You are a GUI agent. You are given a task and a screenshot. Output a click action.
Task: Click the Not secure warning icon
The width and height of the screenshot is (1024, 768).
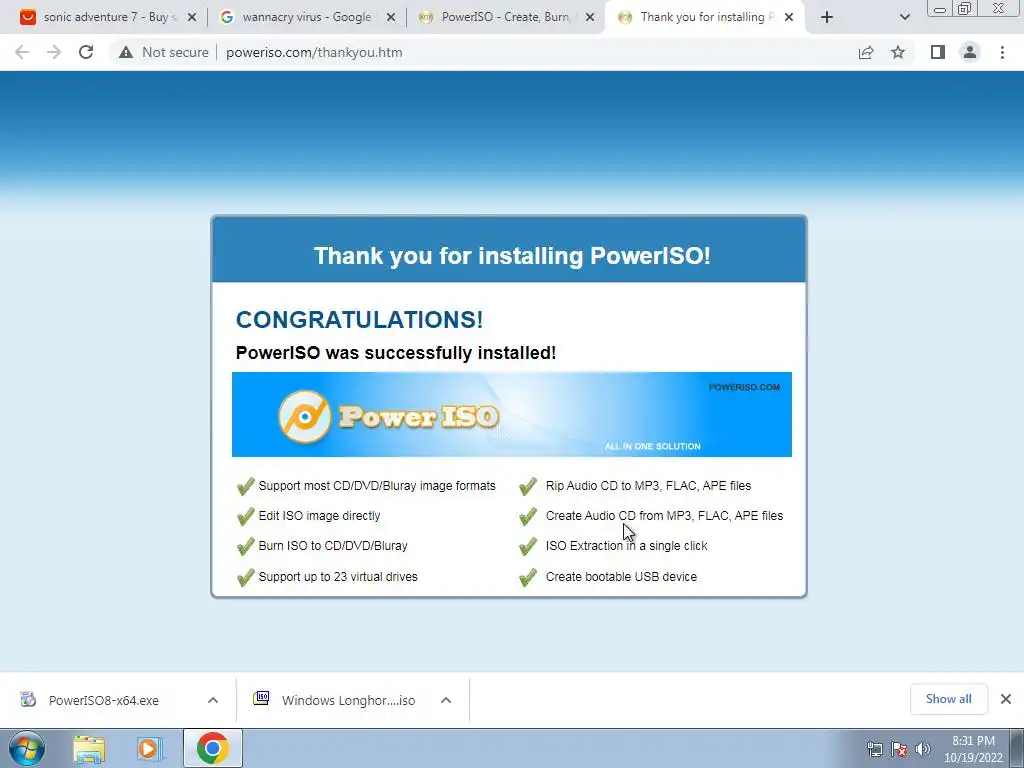(x=126, y=52)
